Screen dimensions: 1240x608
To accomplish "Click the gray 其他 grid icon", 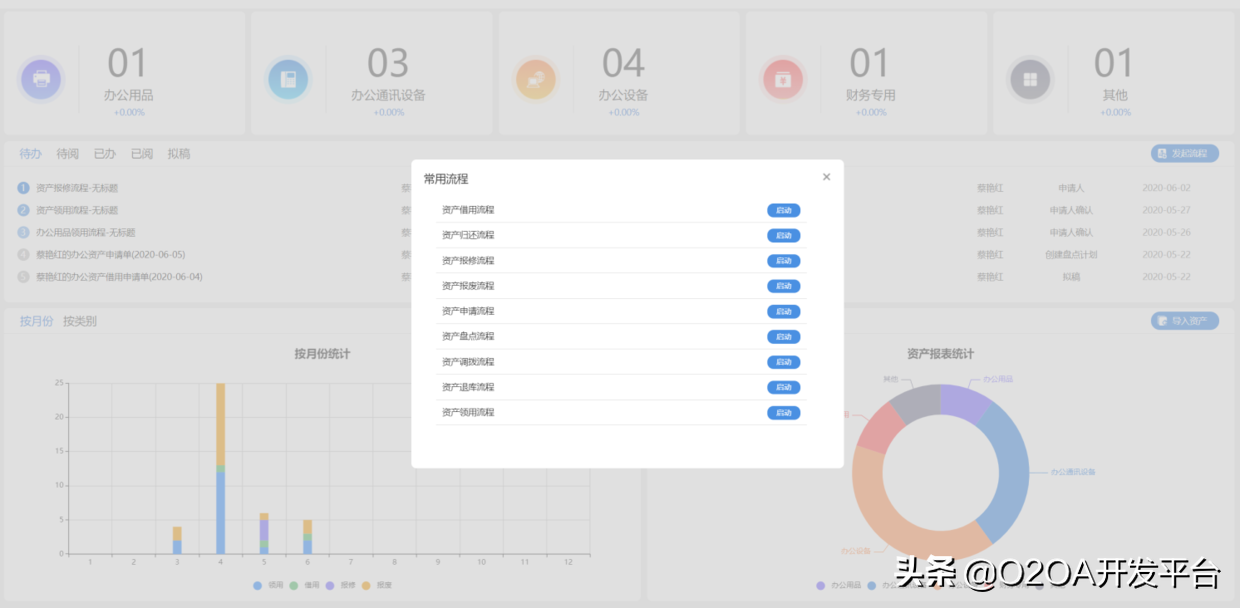I will [x=1030, y=78].
